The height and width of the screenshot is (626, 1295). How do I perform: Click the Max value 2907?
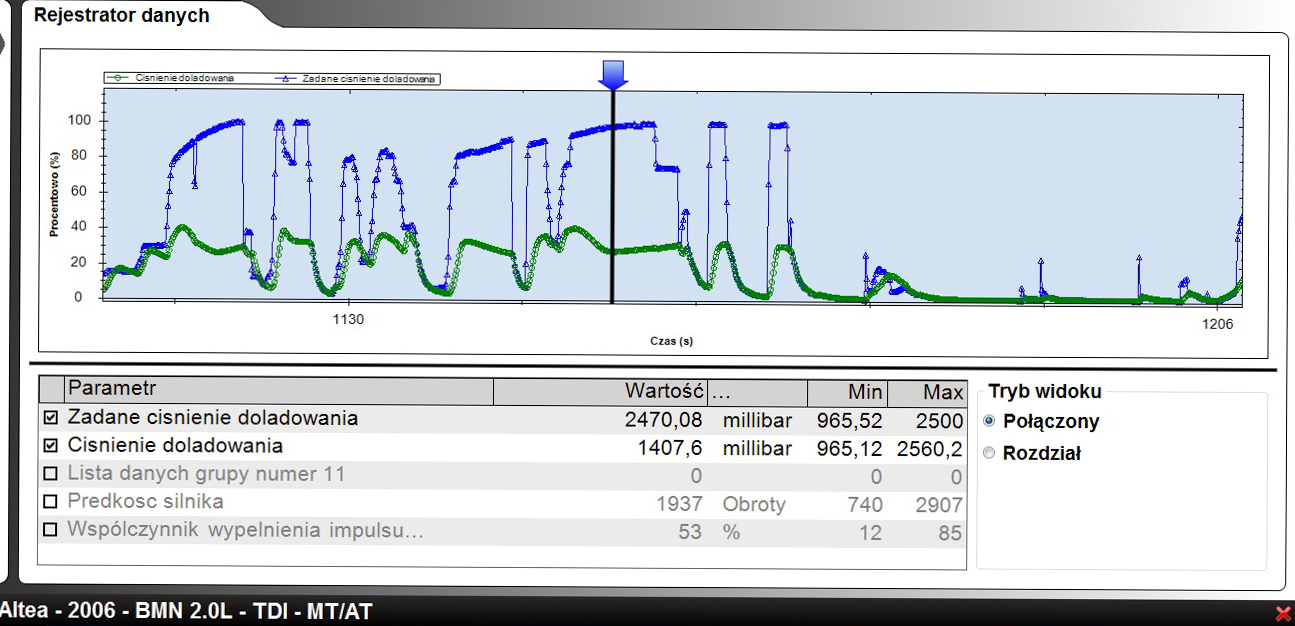(x=940, y=505)
